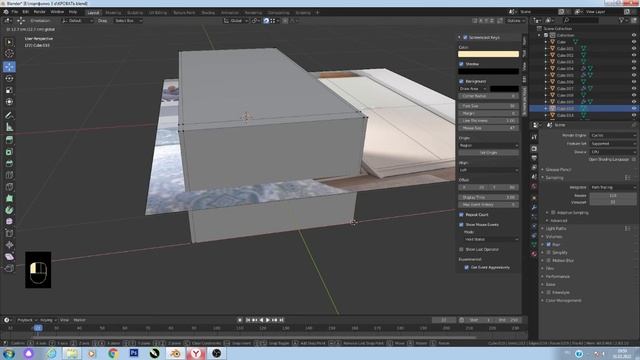Open Object properties tab
Image resolution: width=640 pixels, height=360 pixels.
point(534,198)
